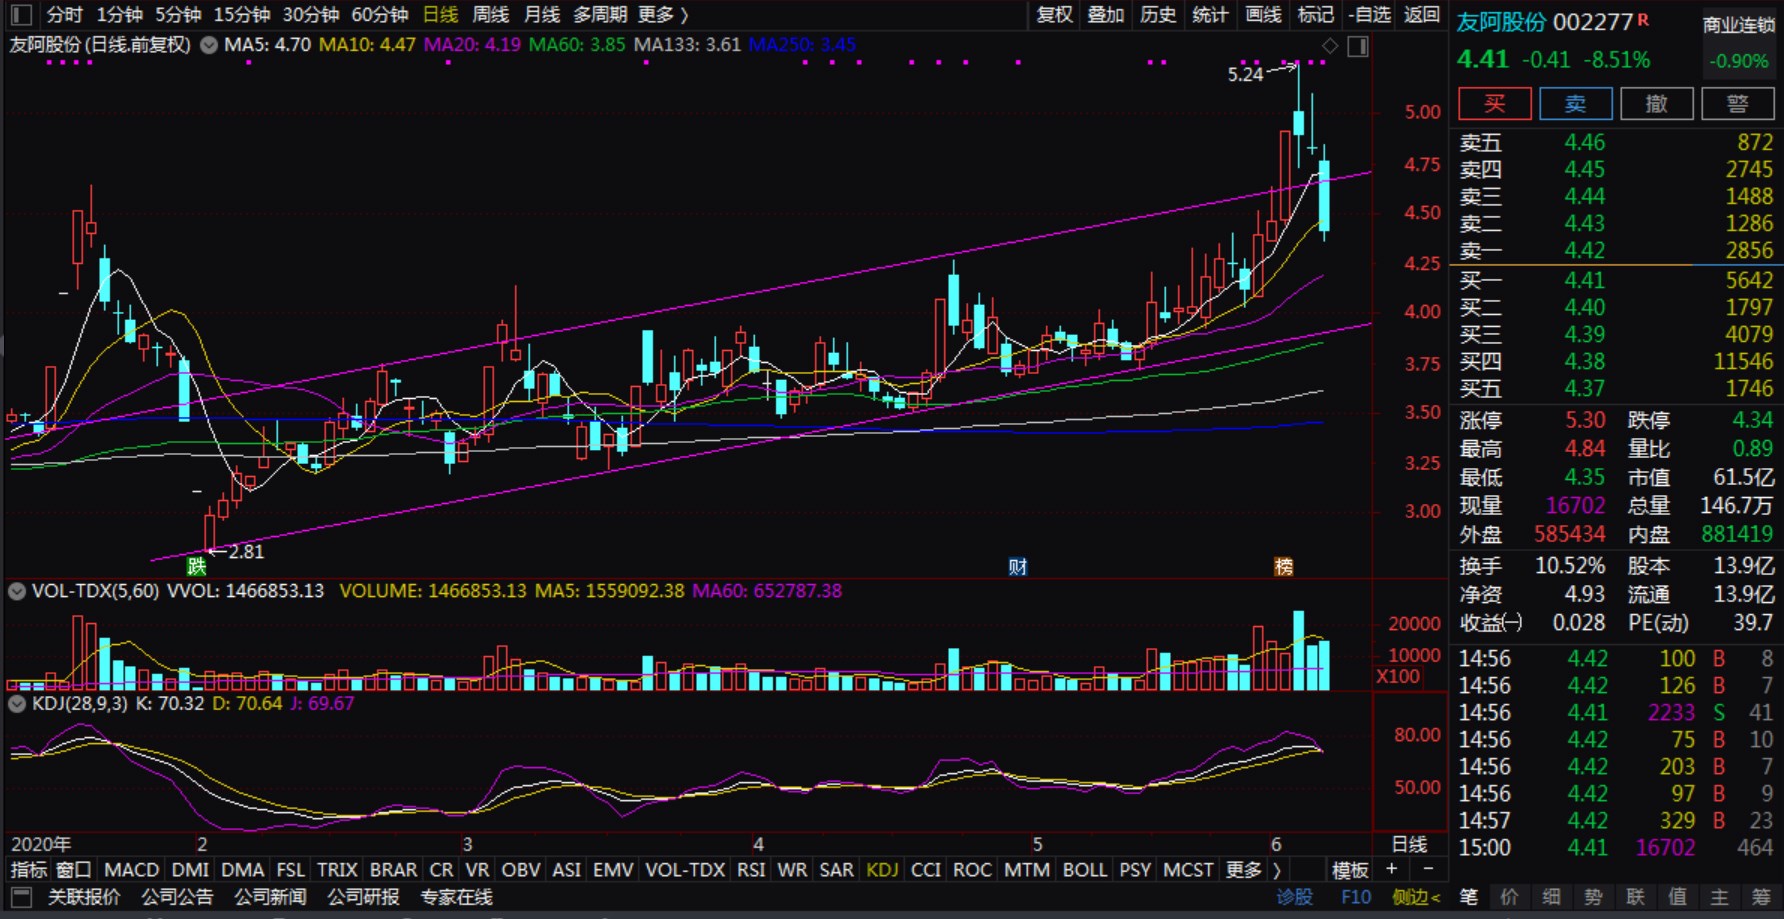Remove stock from watchlist via -自选

click(1369, 15)
